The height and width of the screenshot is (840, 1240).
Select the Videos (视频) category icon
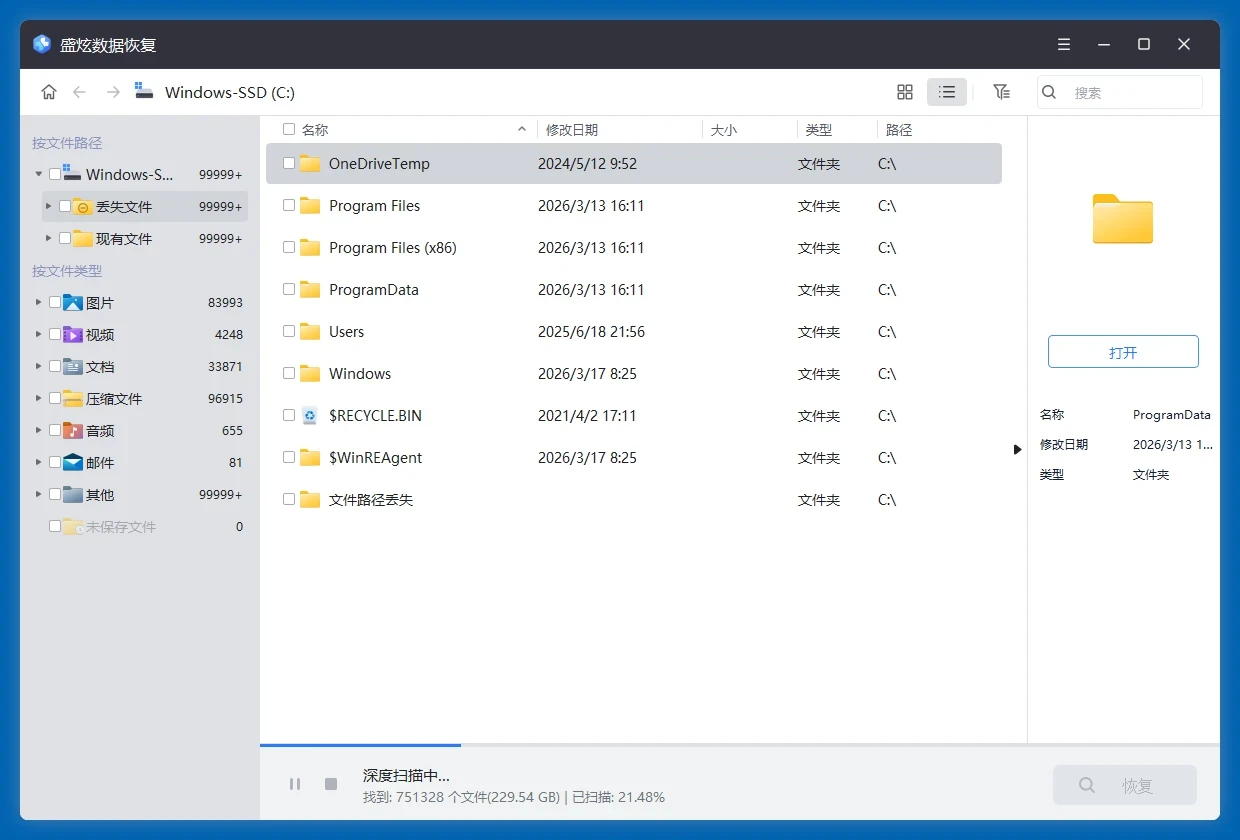tap(73, 334)
